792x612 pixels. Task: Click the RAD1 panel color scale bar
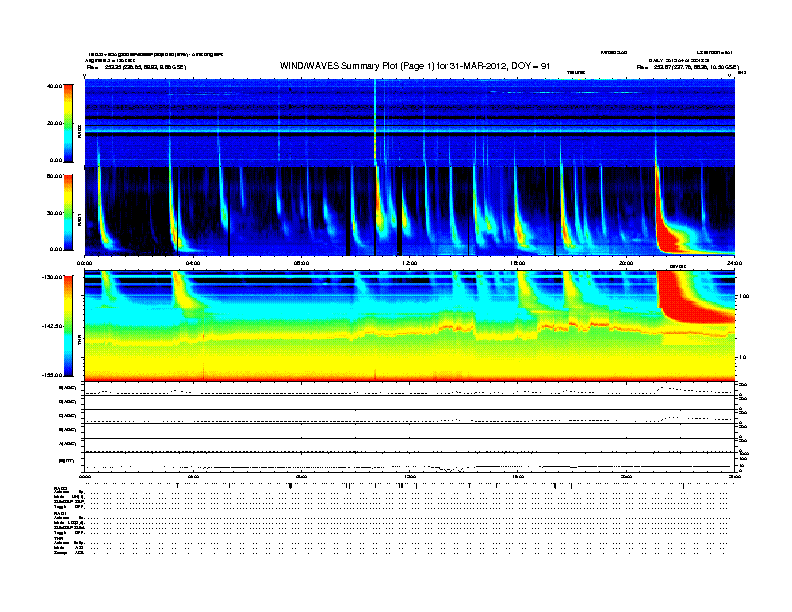click(x=68, y=212)
